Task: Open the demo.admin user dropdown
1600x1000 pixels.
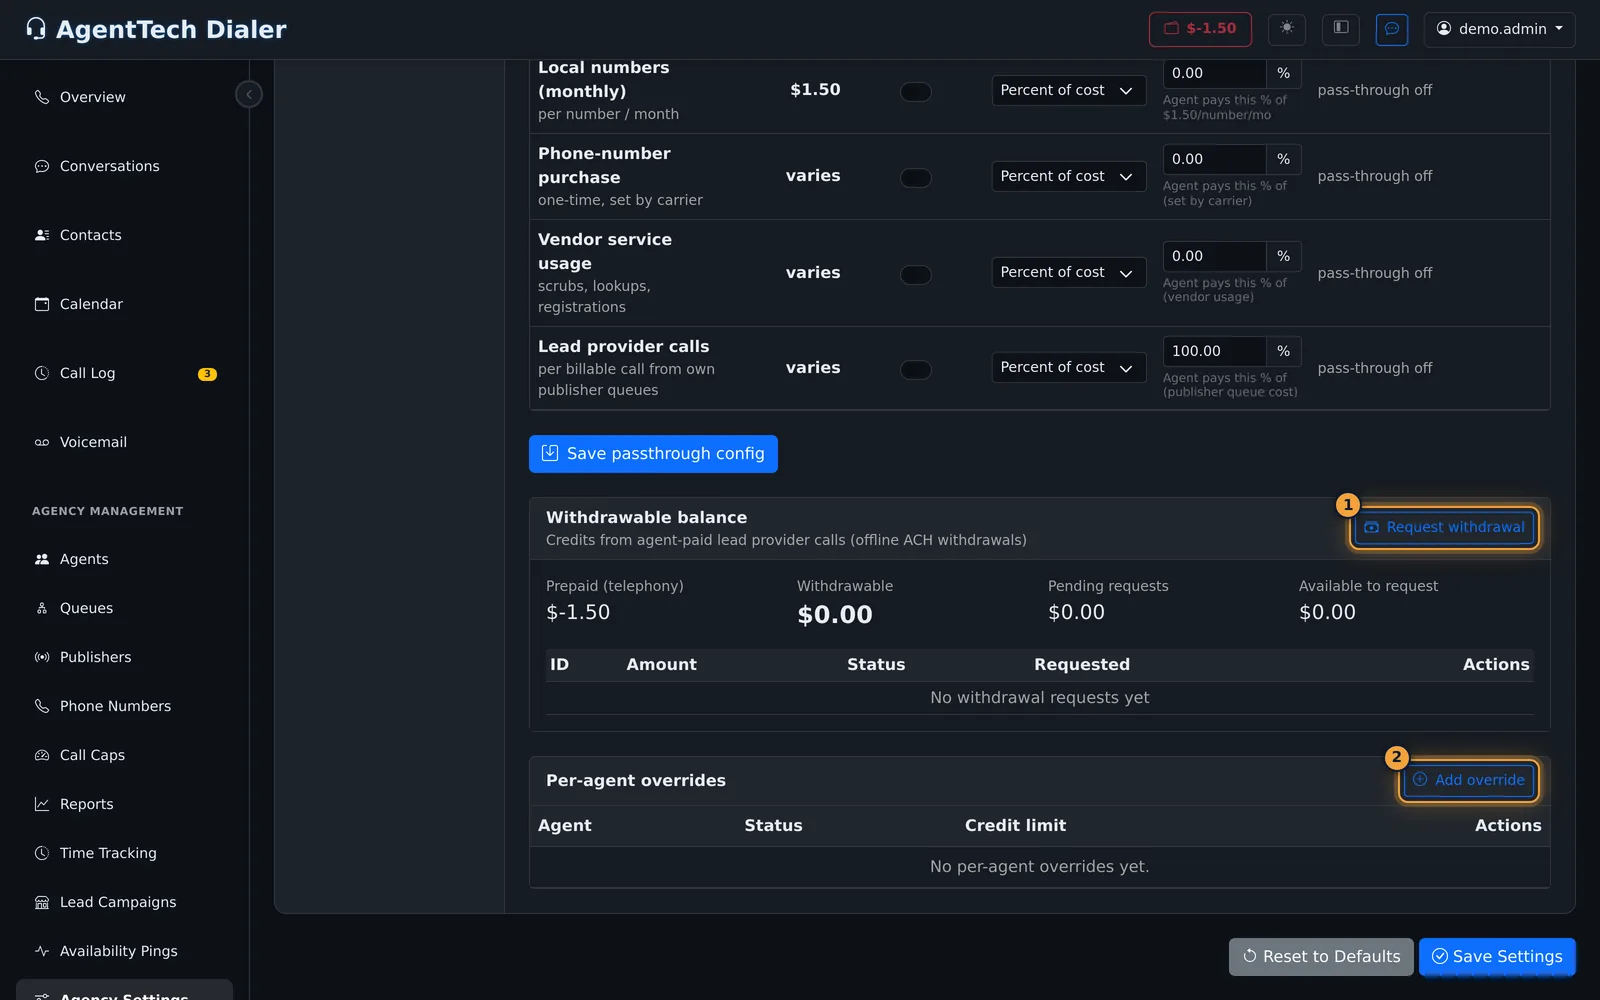Action: [x=1499, y=29]
